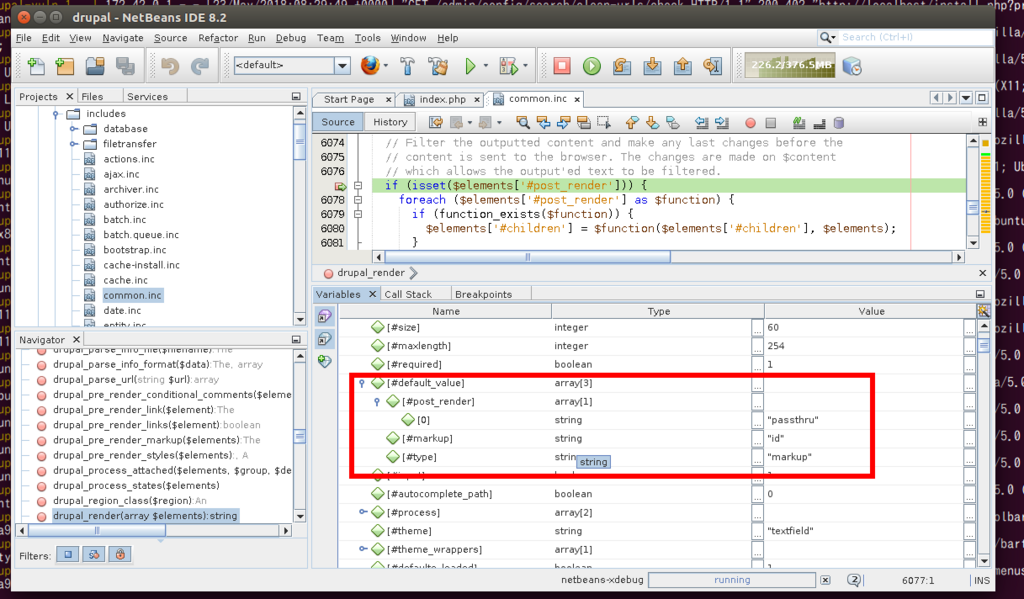Jump to next bookmark in editor toolbar
The image size is (1024, 599).
tap(652, 122)
